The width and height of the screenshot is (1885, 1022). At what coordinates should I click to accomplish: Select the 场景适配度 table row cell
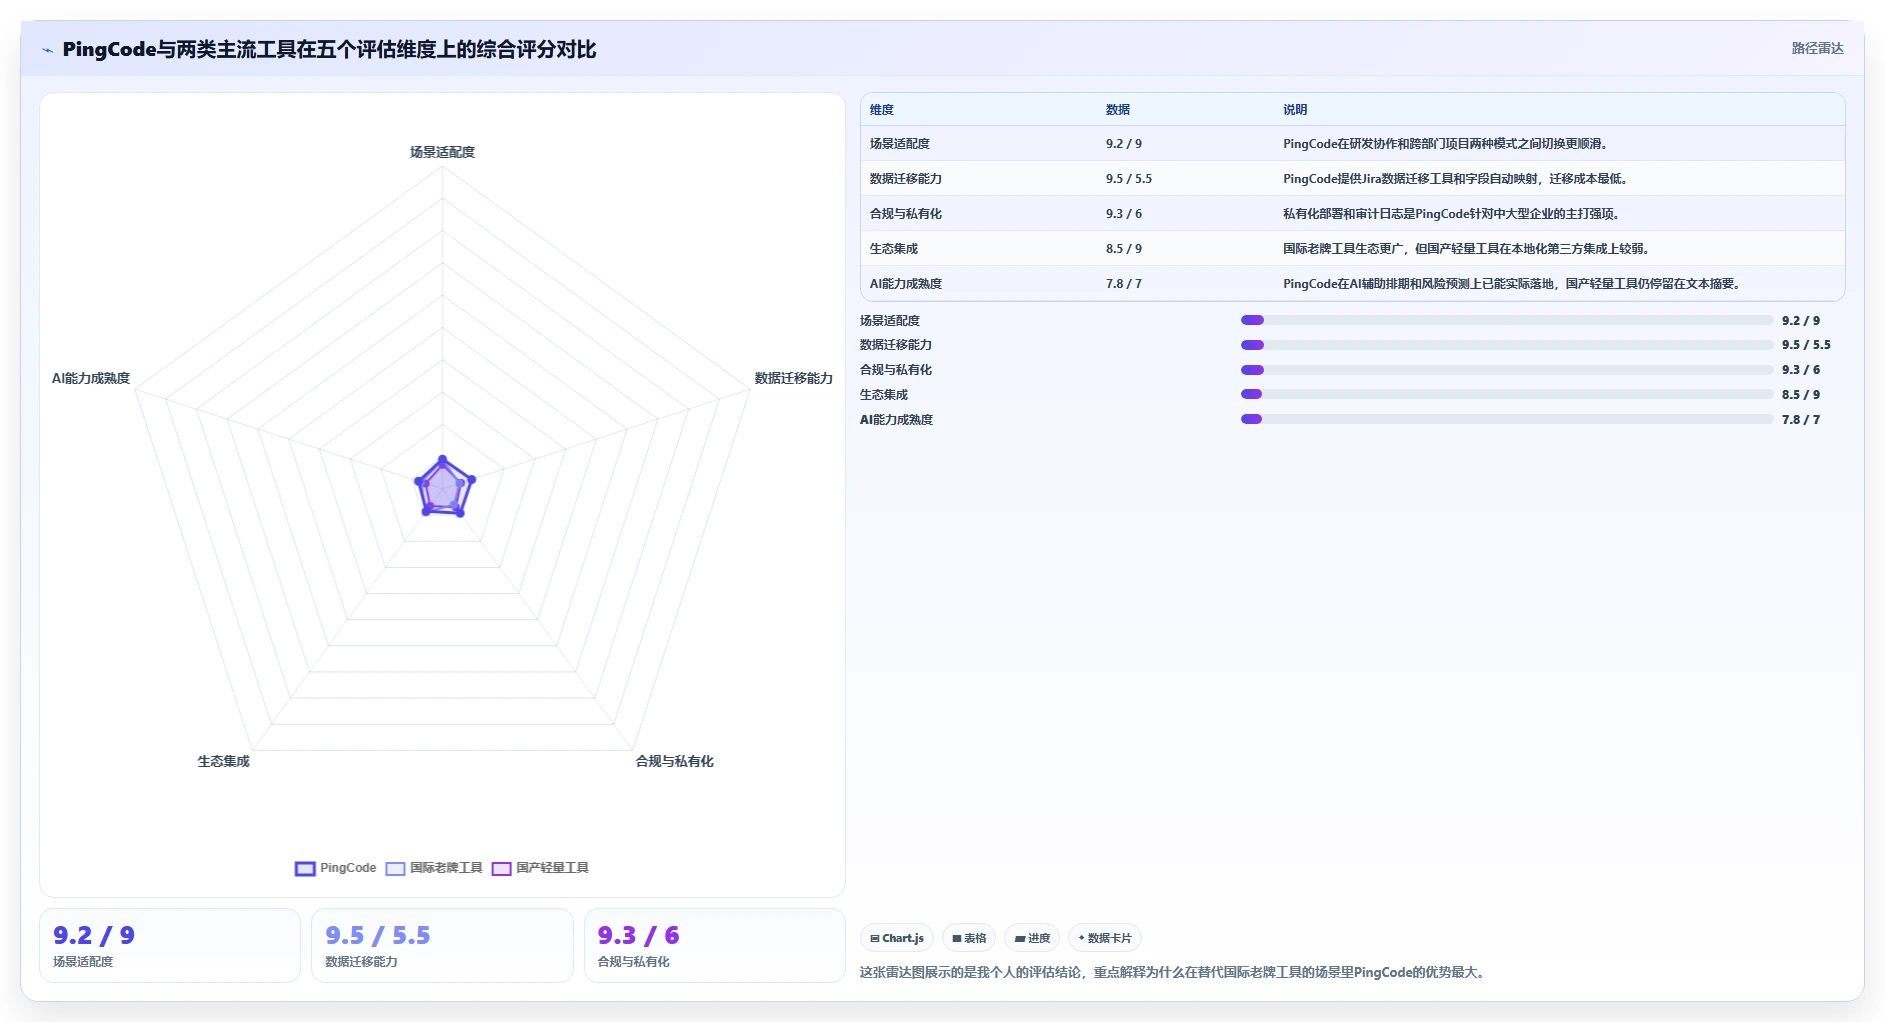[900, 144]
